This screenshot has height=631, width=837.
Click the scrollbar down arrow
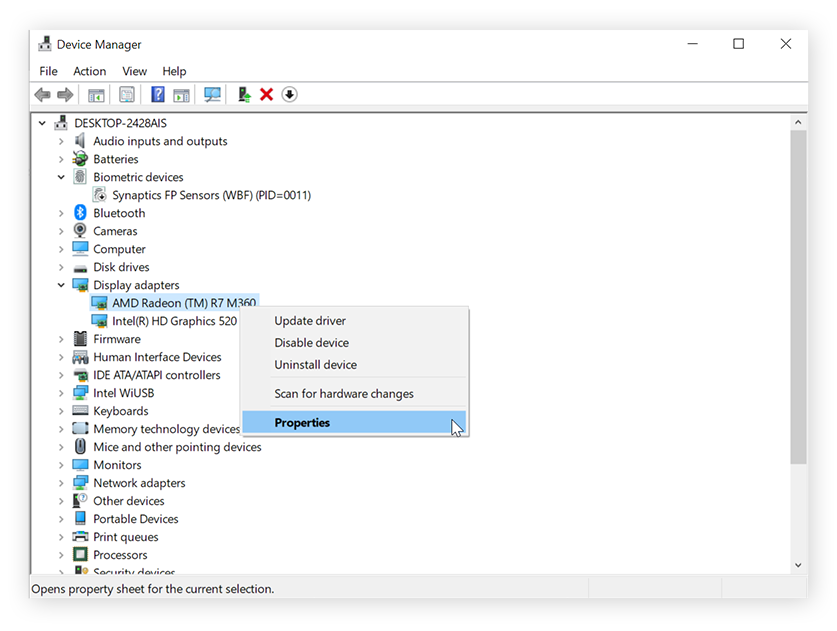(798, 565)
